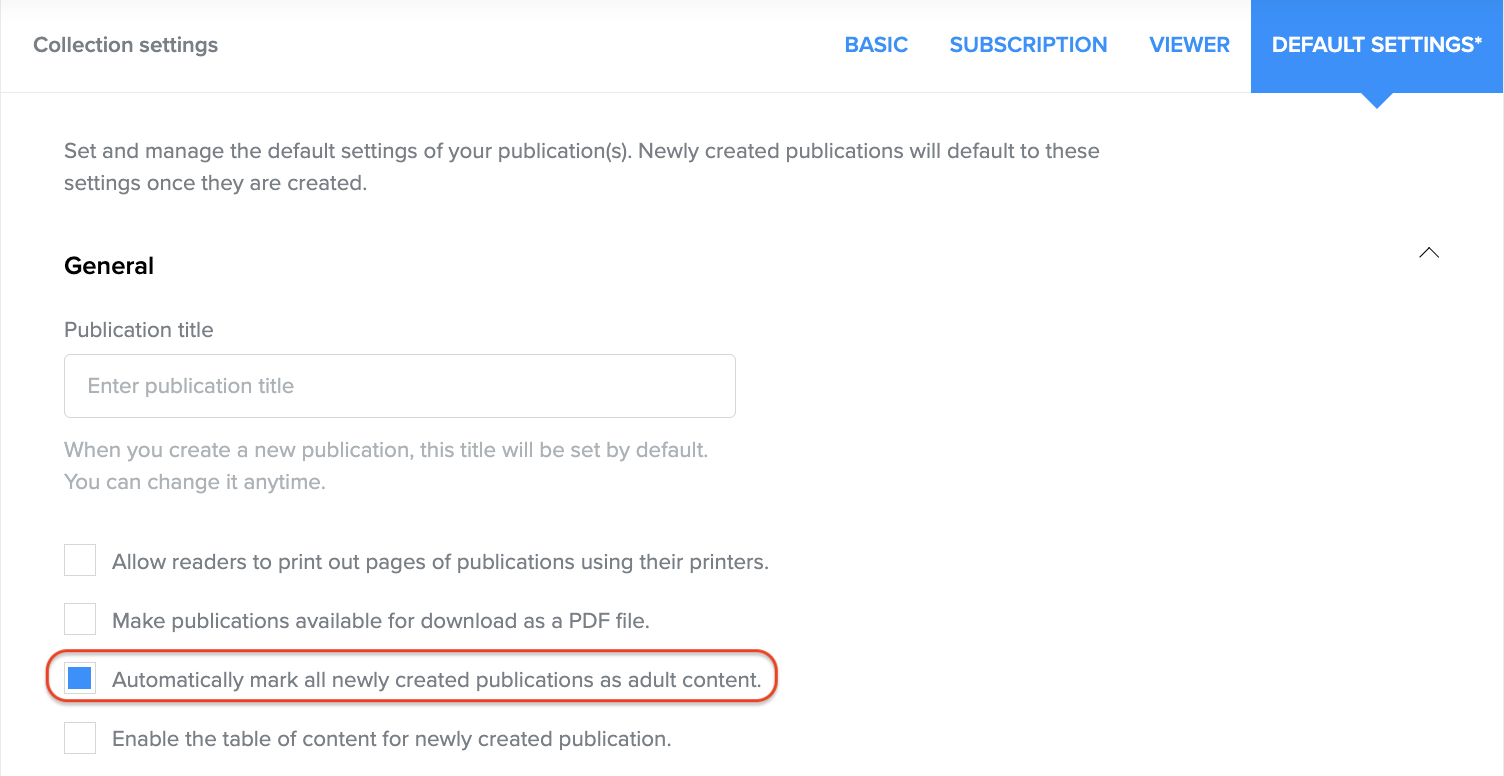Image resolution: width=1504 pixels, height=776 pixels.
Task: Click the 'Enable the table of content' label
Action: pyautogui.click(x=391, y=740)
